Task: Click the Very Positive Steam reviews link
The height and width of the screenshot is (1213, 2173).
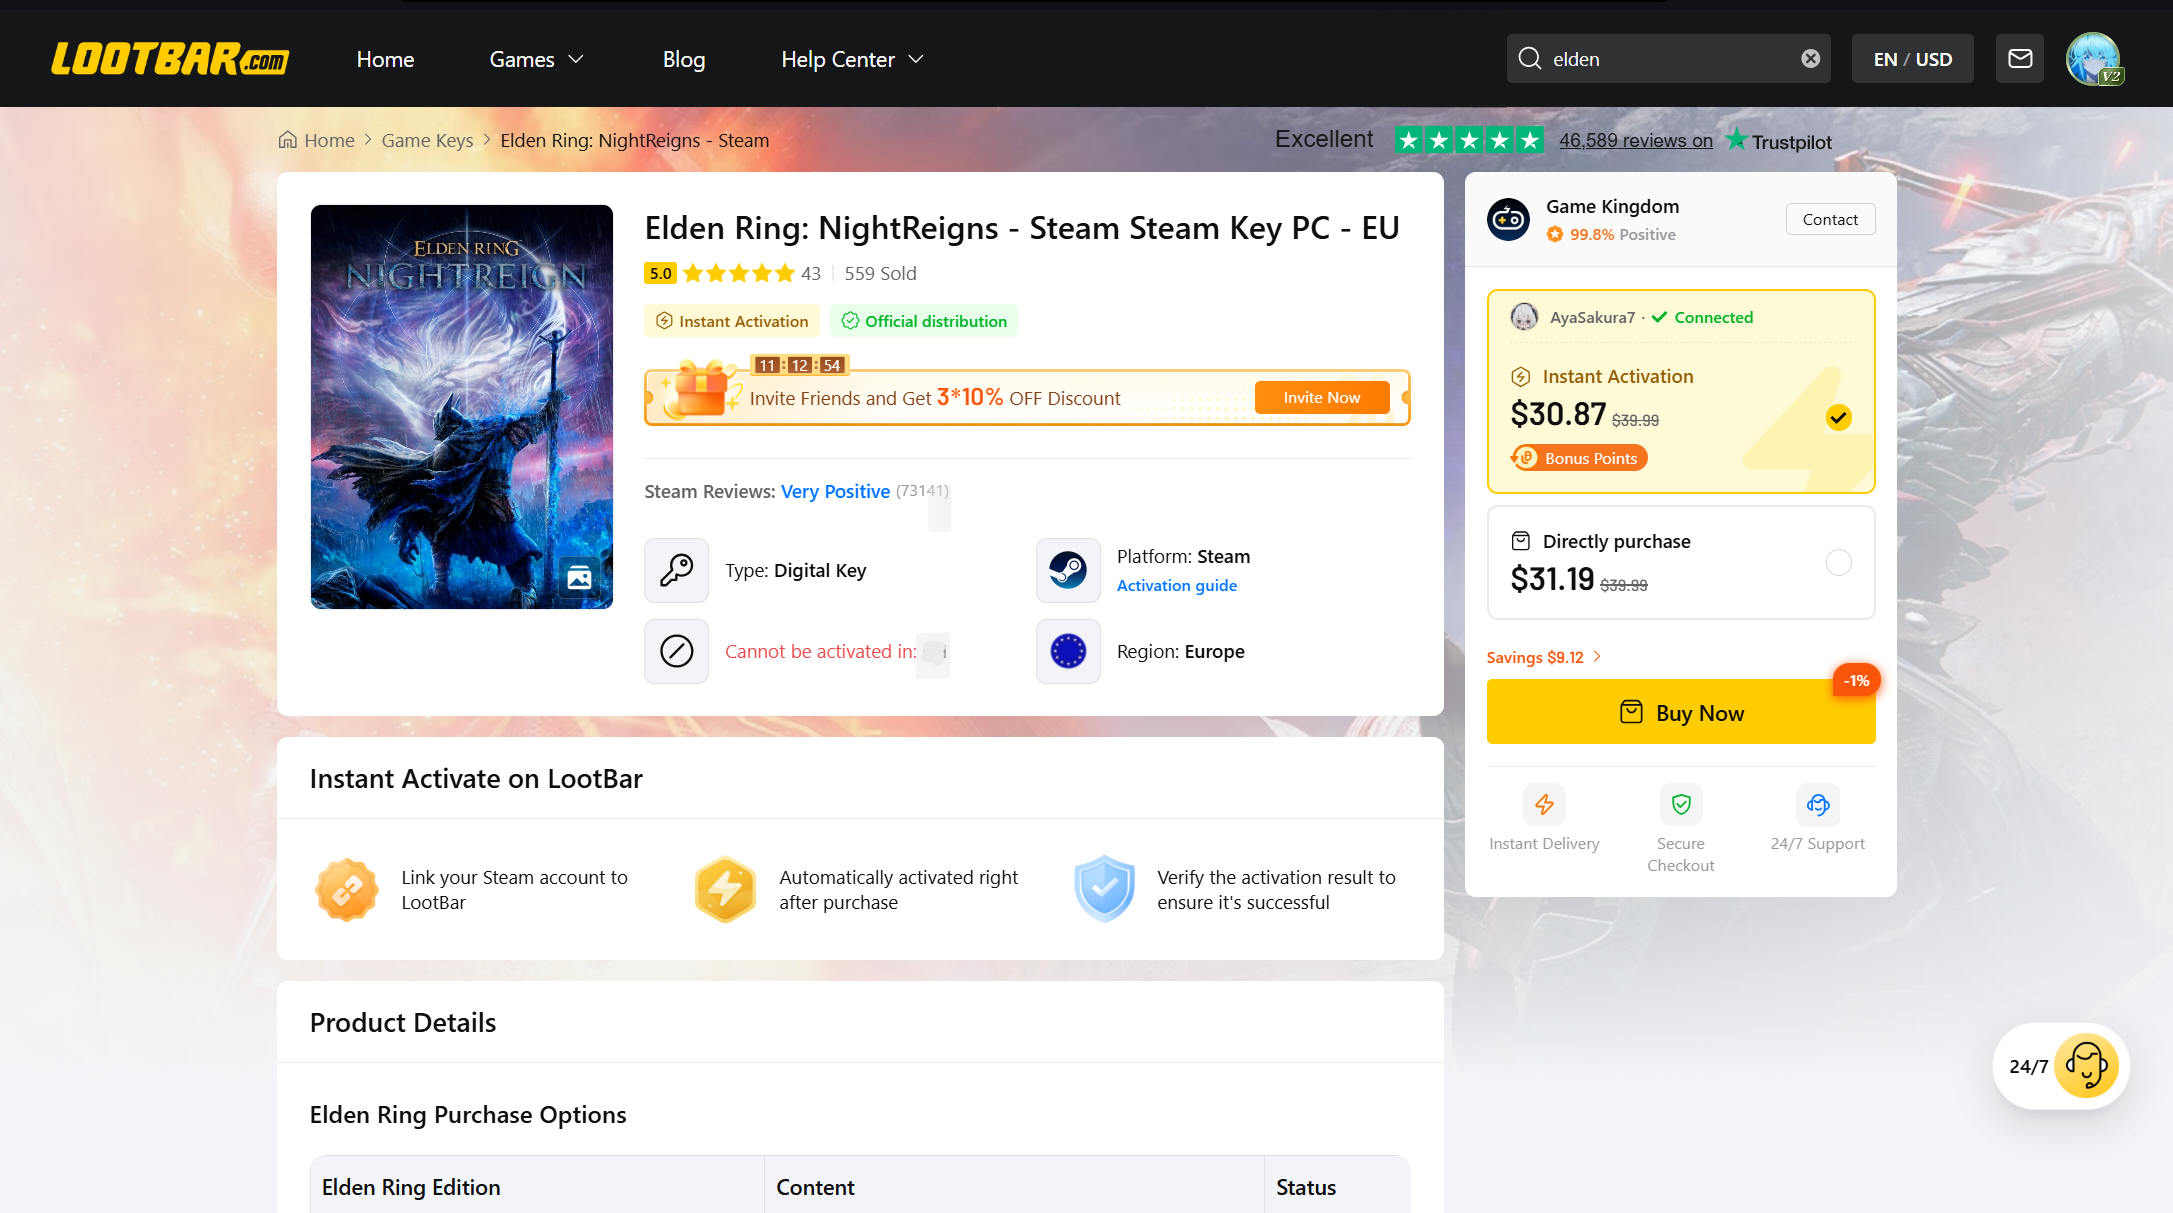Action: tap(835, 491)
